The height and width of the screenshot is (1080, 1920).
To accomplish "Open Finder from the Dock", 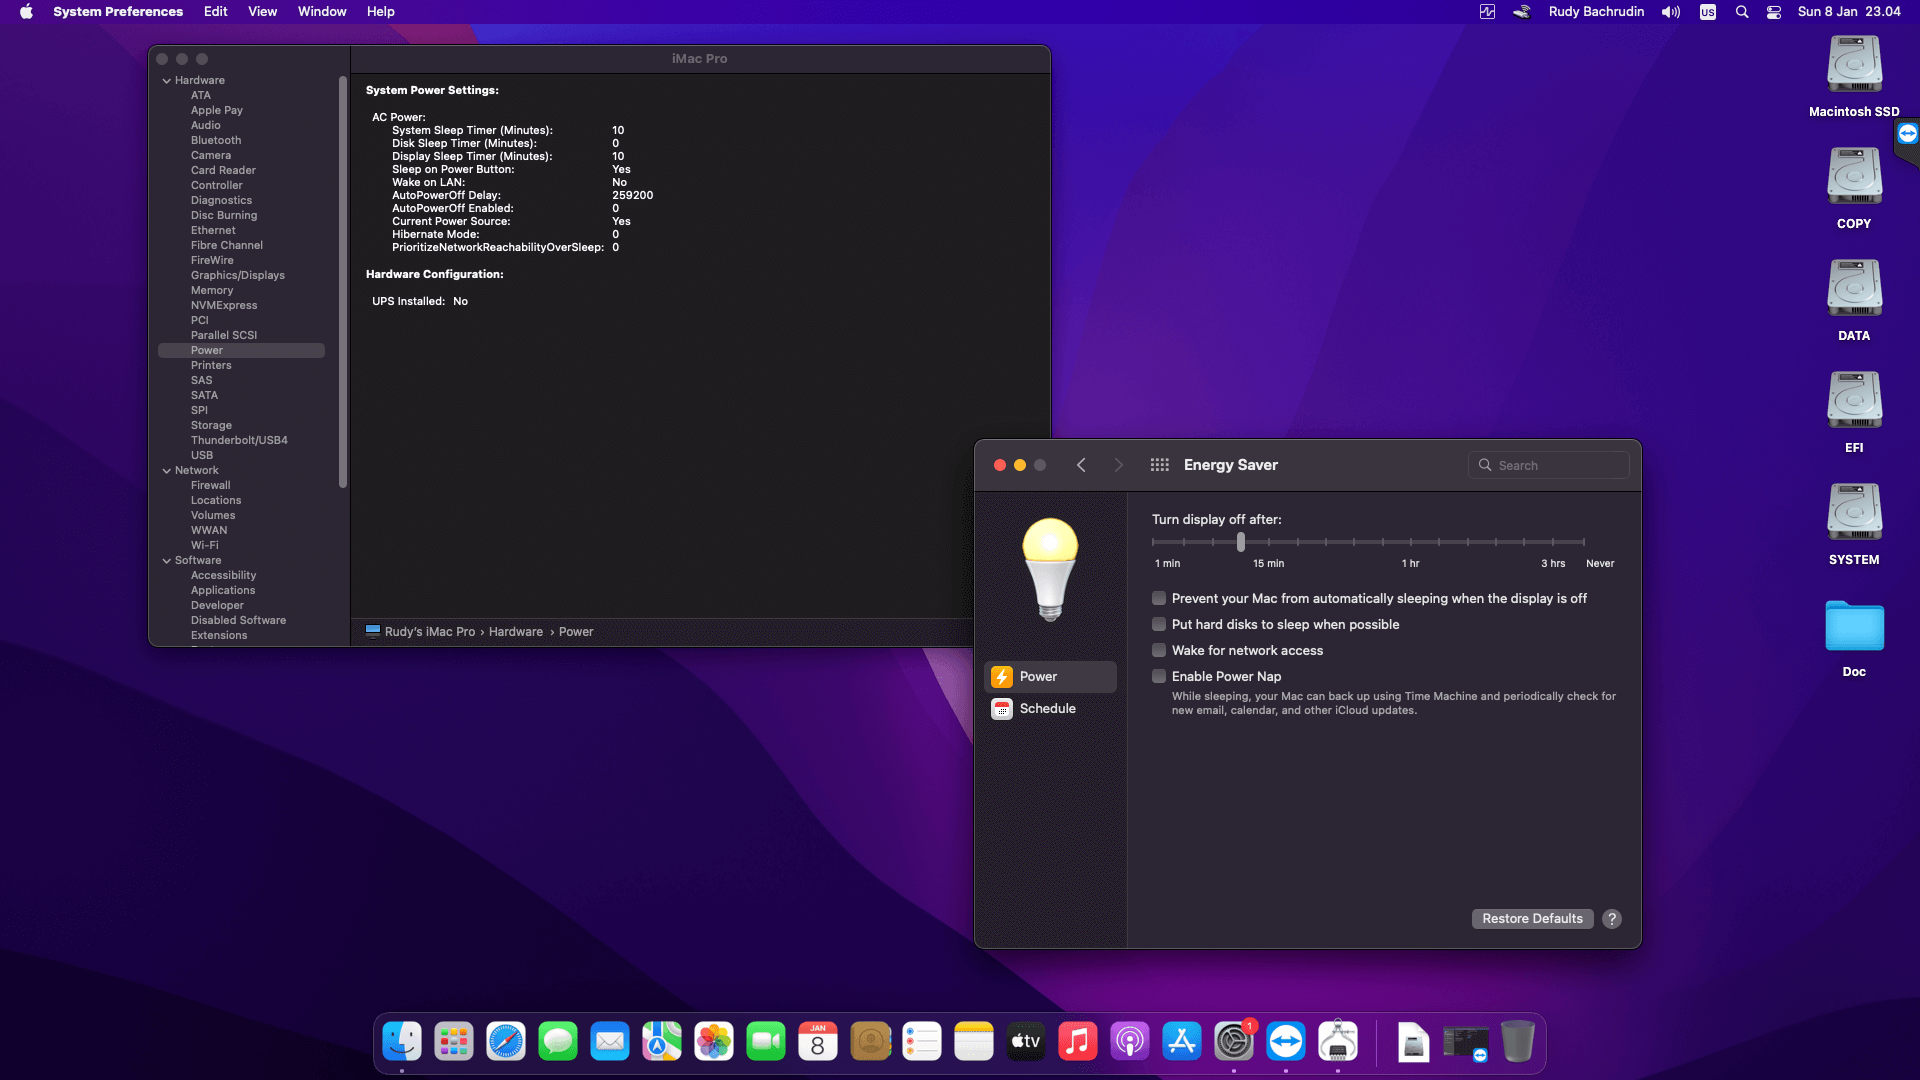I will tap(402, 1042).
